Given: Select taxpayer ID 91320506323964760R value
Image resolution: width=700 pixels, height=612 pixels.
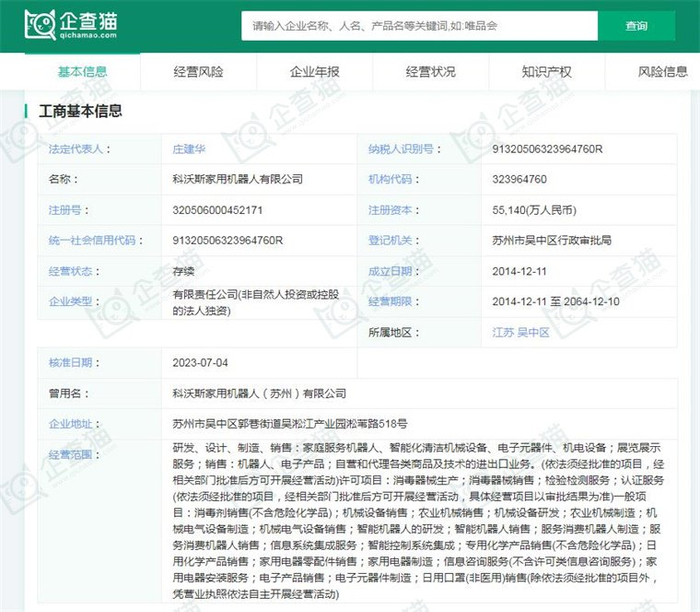Looking at the screenshot, I should coord(547,149).
